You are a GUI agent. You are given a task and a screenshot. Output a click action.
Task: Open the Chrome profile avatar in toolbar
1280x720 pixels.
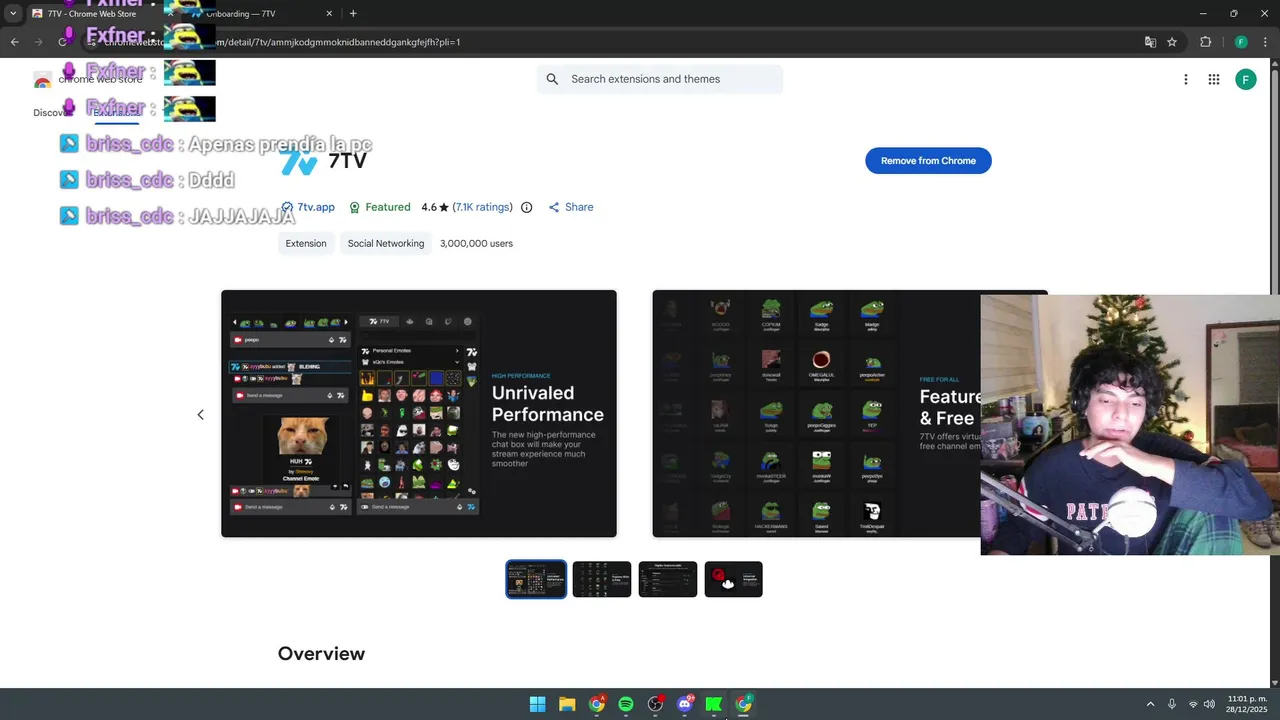[1241, 42]
